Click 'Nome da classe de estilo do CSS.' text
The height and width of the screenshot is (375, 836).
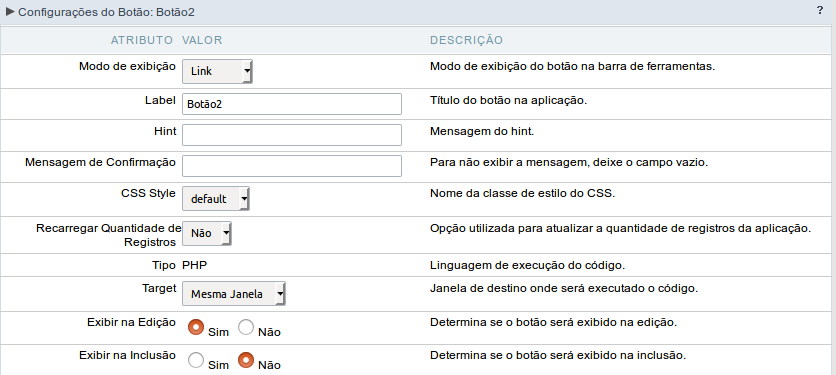522,193
